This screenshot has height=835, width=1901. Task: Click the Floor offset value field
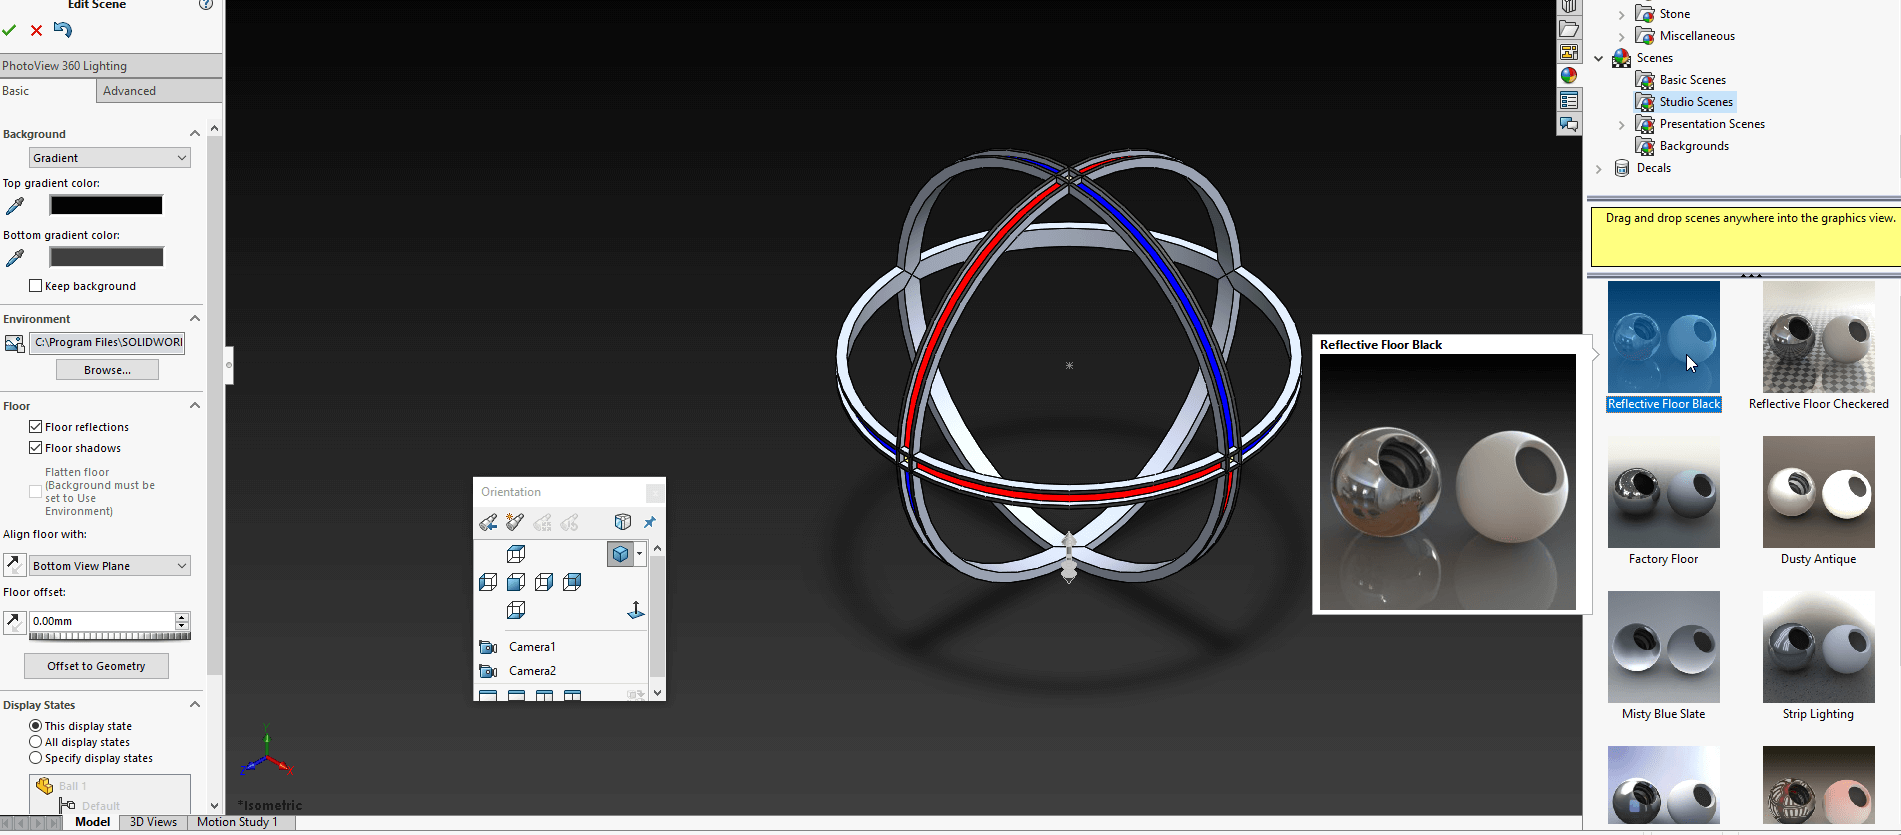102,621
